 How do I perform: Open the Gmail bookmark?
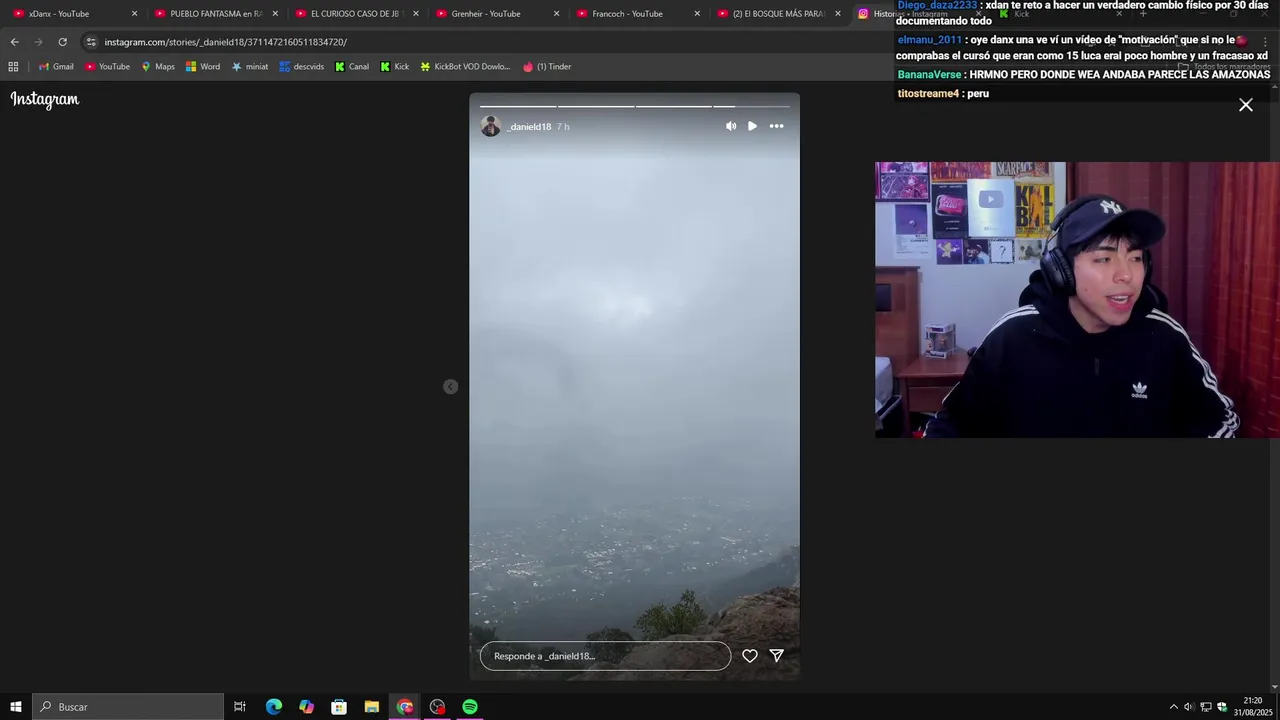tap(56, 67)
